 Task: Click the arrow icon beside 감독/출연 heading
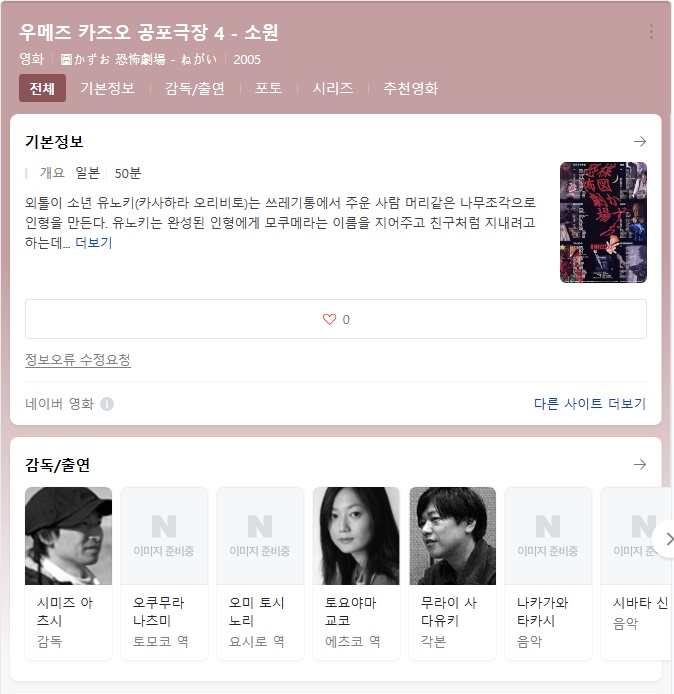coord(639,465)
